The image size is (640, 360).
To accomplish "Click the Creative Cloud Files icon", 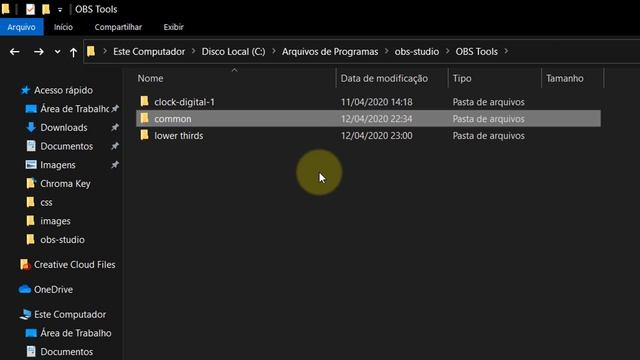I will pyautogui.click(x=25, y=265).
